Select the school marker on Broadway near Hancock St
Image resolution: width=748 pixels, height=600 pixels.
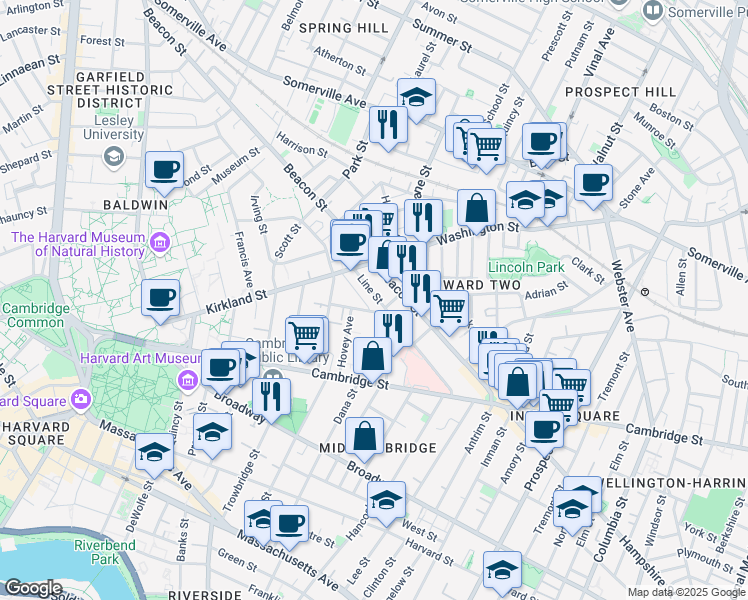(x=386, y=503)
